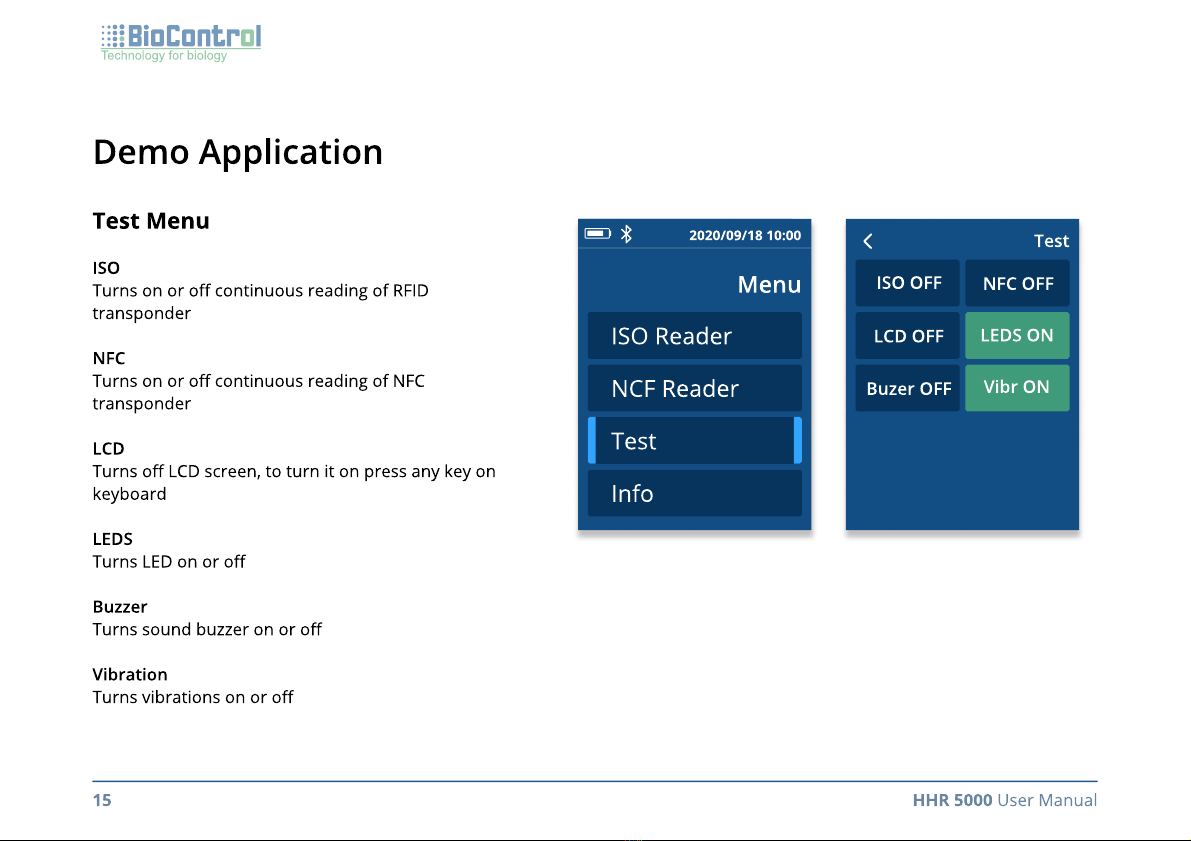Toggle the LCD OFF button
Image resolution: width=1191 pixels, height=841 pixels.
pos(908,336)
